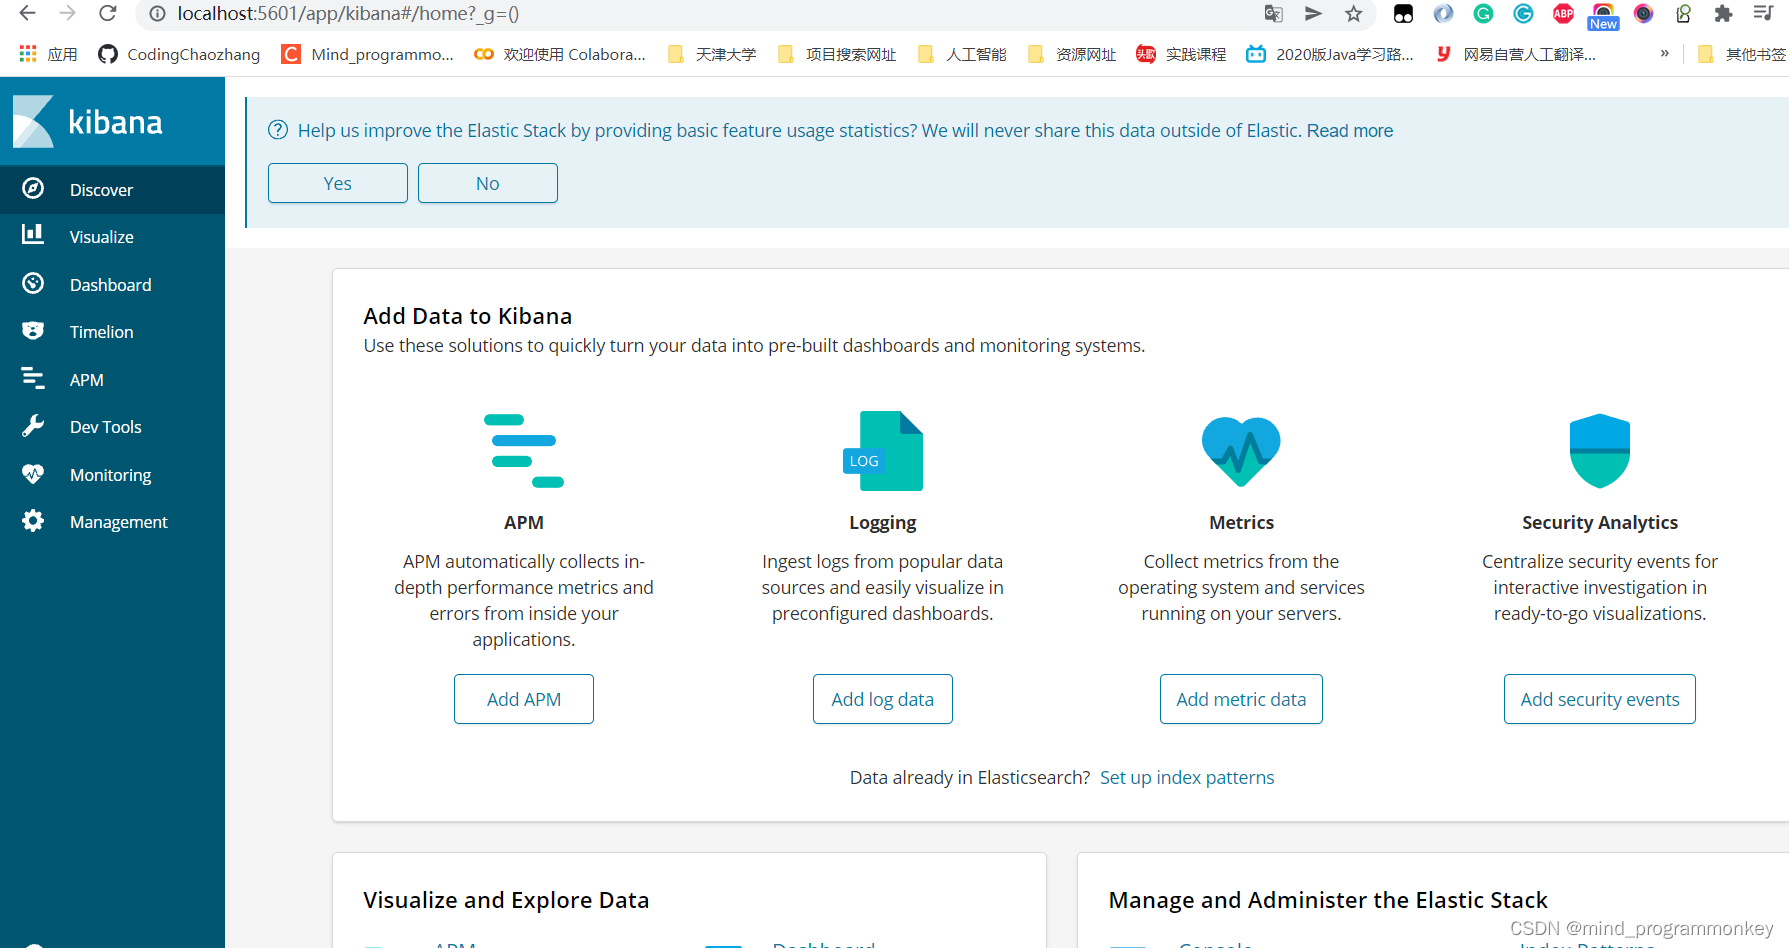Open the site information icon beside URL
This screenshot has height=948, width=1789.
157,13
